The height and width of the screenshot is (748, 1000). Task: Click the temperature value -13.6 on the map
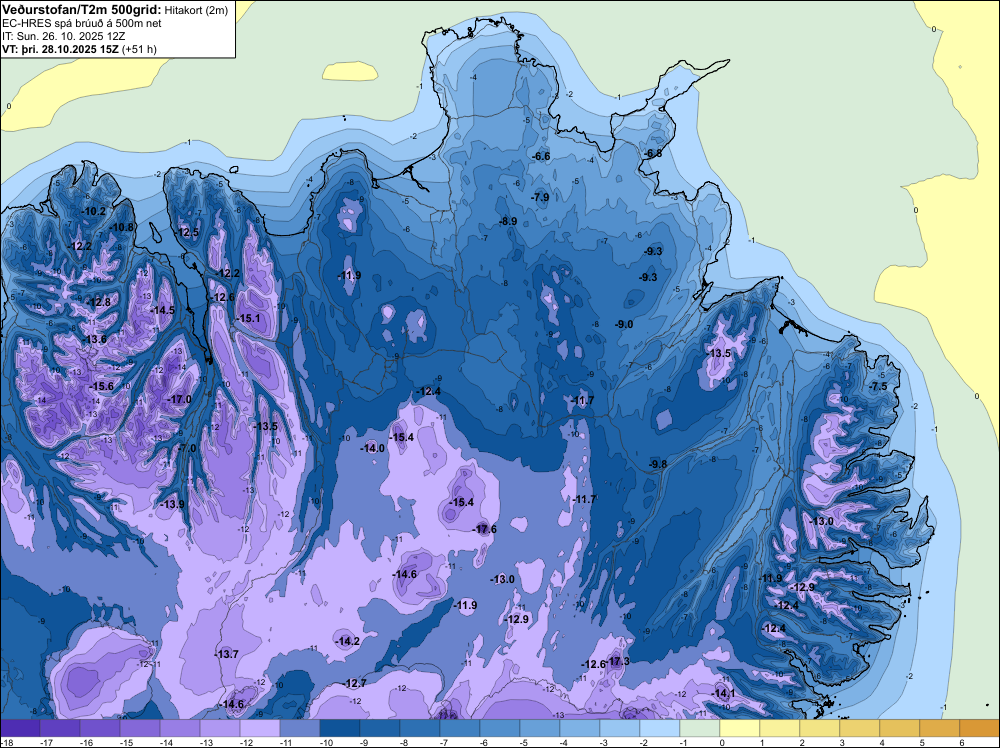95,339
